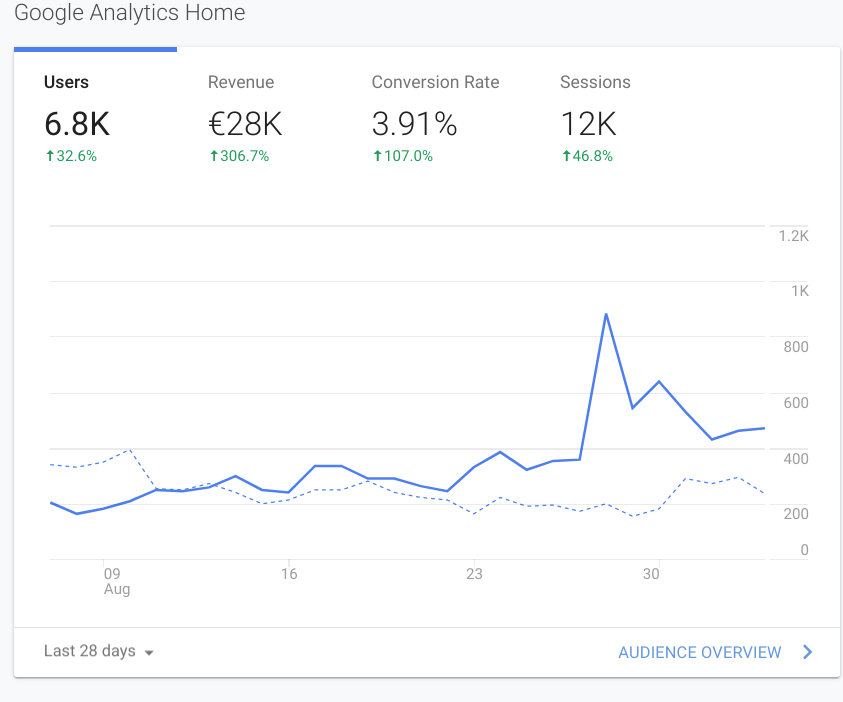Click the Sessions up arrow icon
Viewport: 843px width, 702px height.
tap(567, 156)
